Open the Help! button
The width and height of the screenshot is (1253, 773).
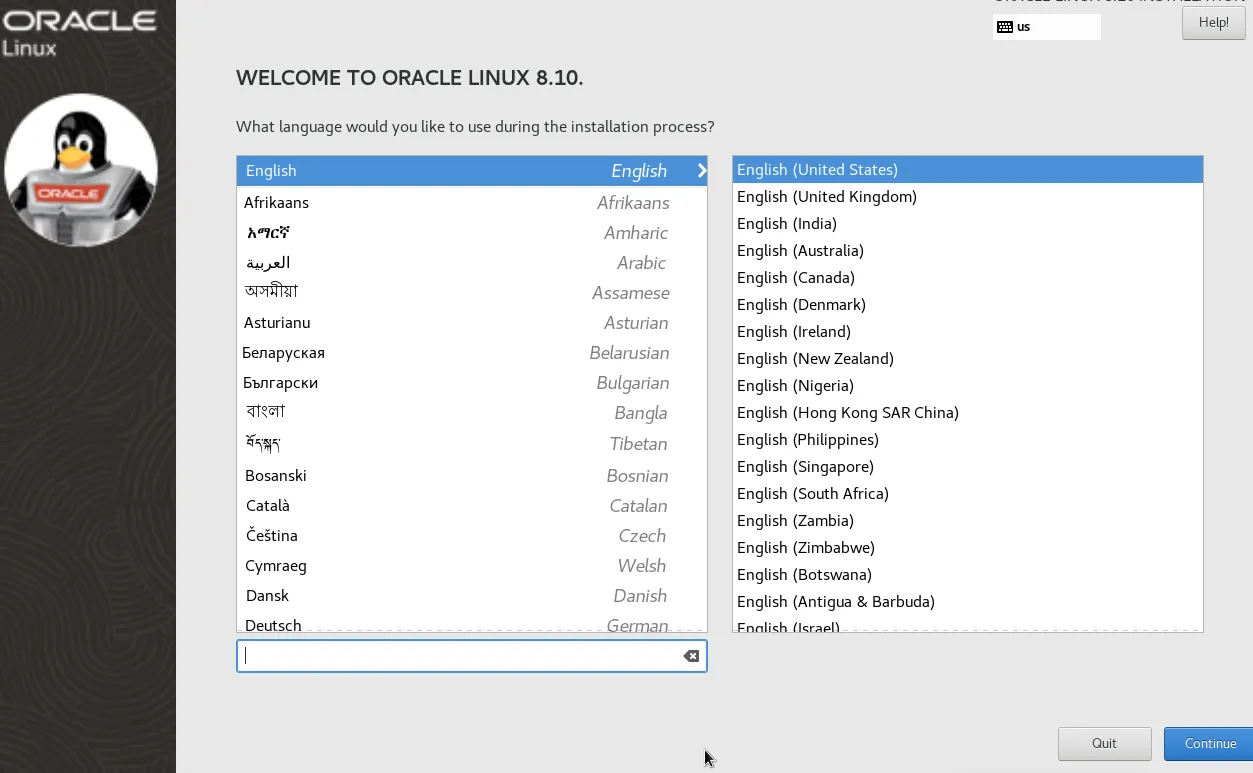tap(1213, 23)
